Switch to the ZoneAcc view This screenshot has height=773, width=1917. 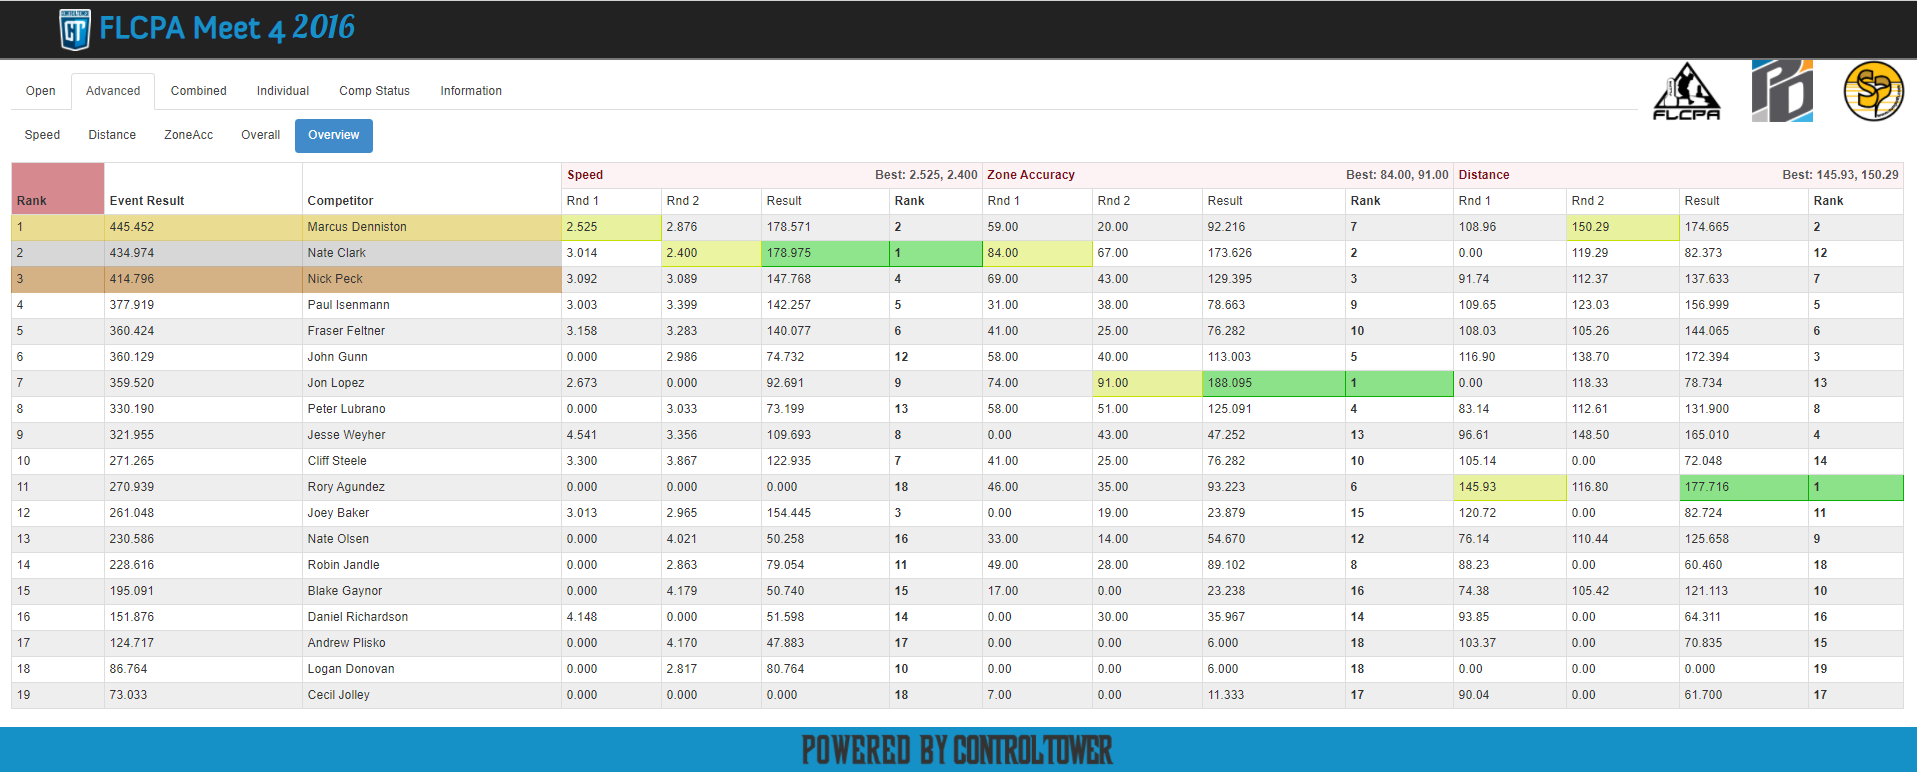pyautogui.click(x=188, y=135)
